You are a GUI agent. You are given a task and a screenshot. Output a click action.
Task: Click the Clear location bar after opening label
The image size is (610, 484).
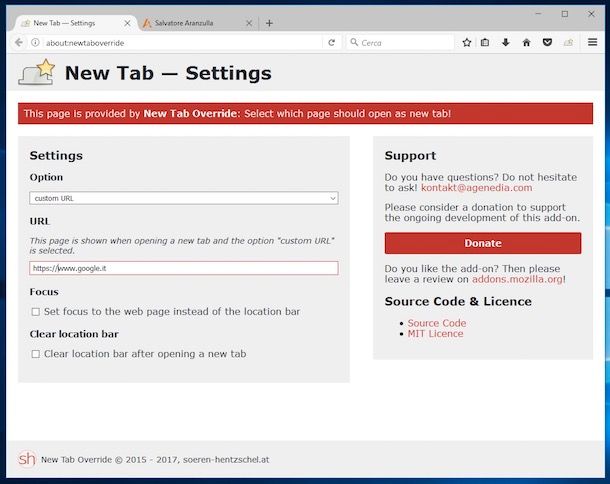[145, 354]
